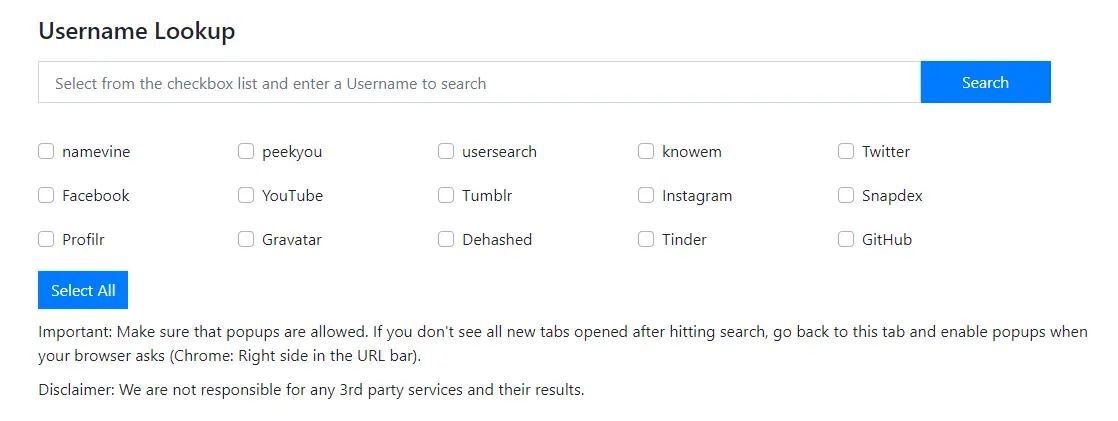This screenshot has width=1118, height=421.
Task: Tick the namevine checkbox
Action: click(x=46, y=152)
